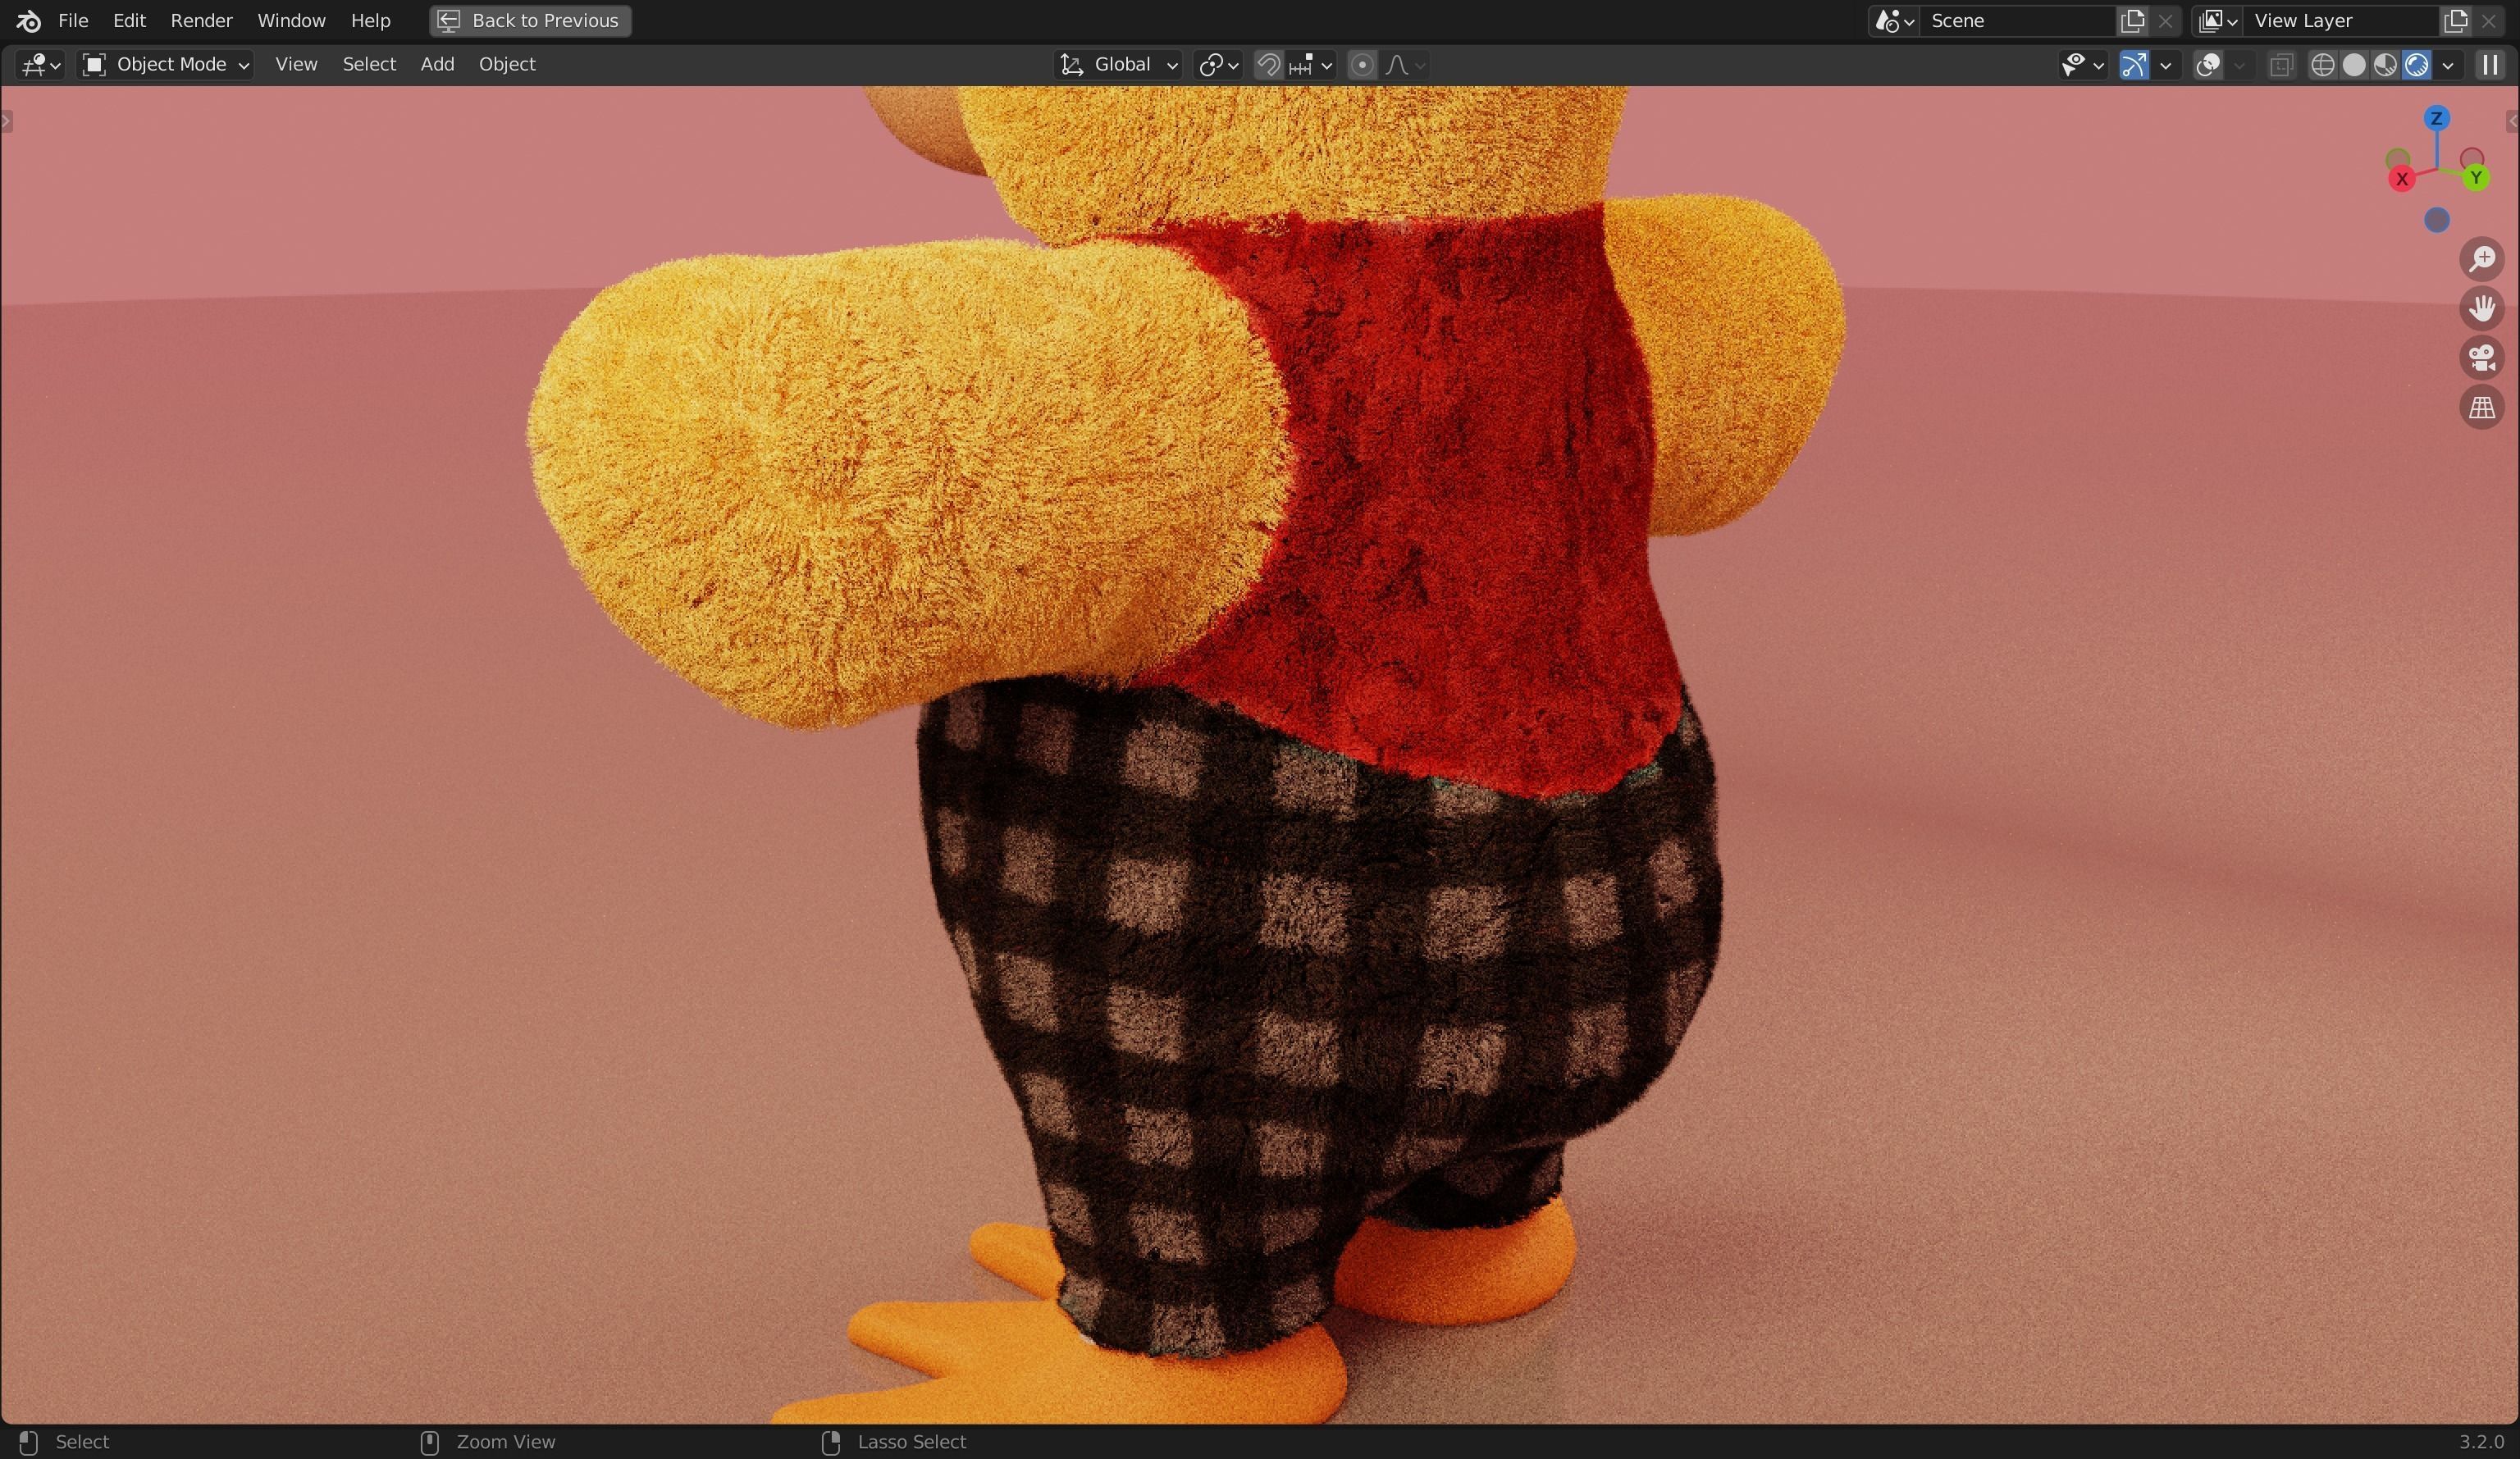The width and height of the screenshot is (2520, 1459).
Task: Toggle snapping magnet icon
Action: (1268, 65)
